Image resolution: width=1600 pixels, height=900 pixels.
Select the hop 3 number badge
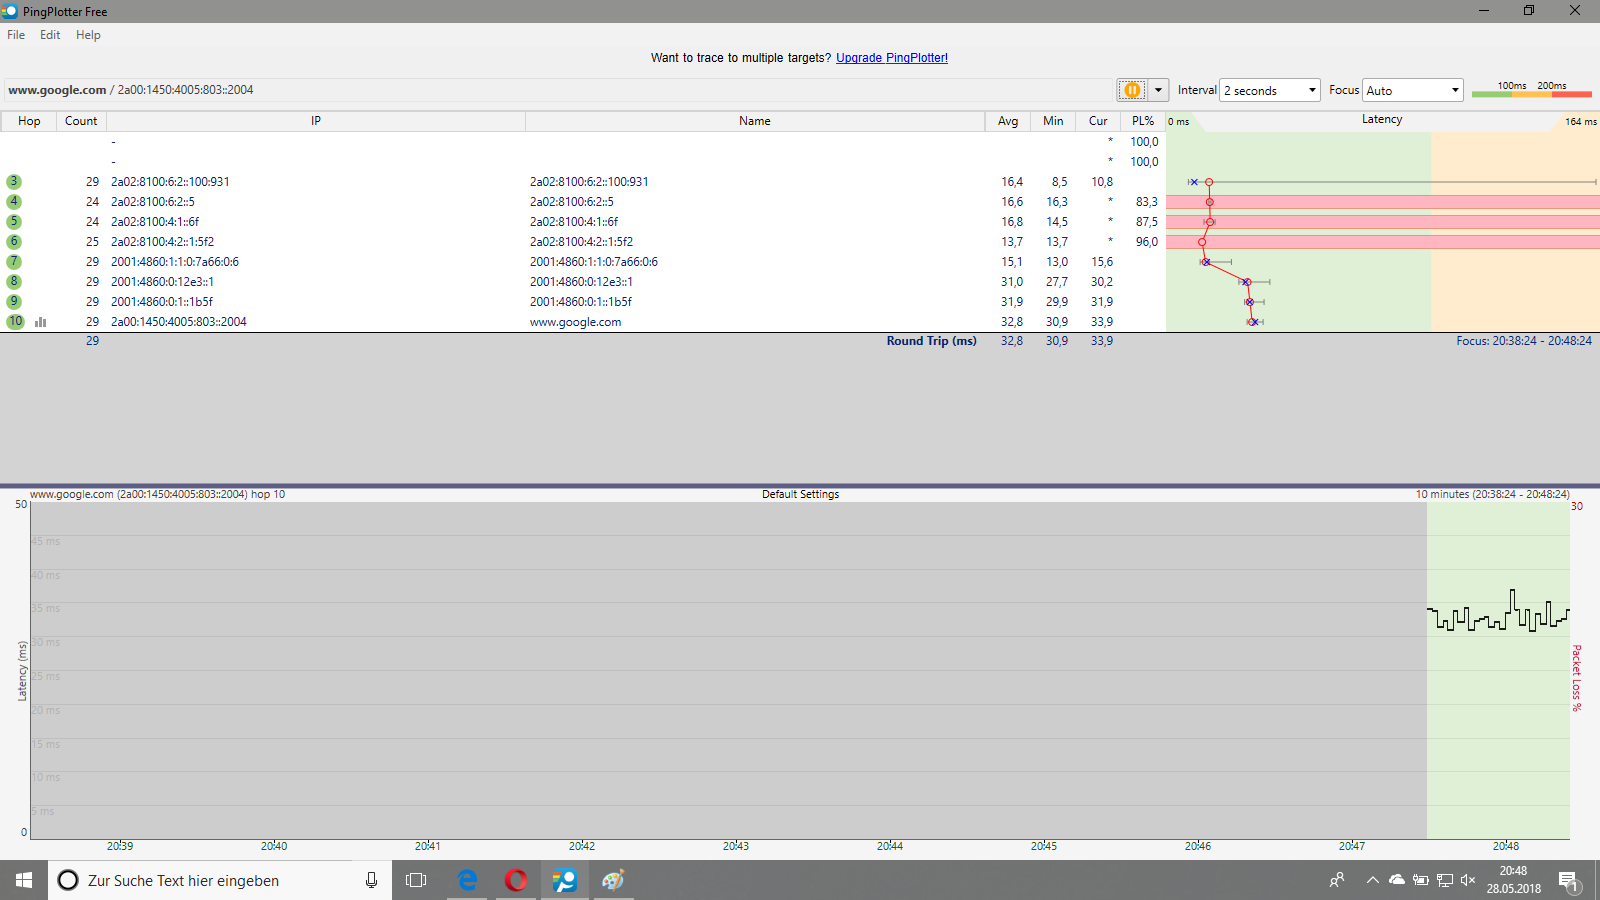pos(14,182)
